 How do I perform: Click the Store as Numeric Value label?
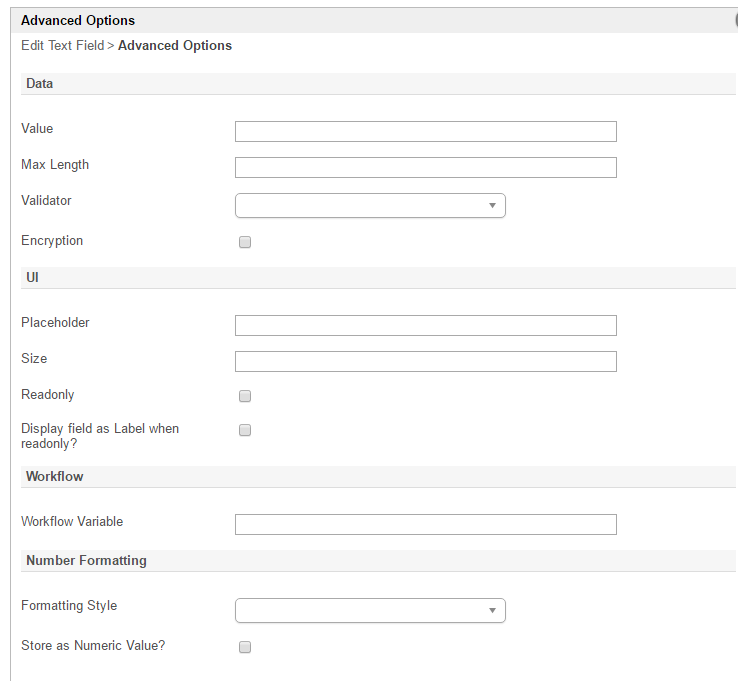click(x=93, y=646)
